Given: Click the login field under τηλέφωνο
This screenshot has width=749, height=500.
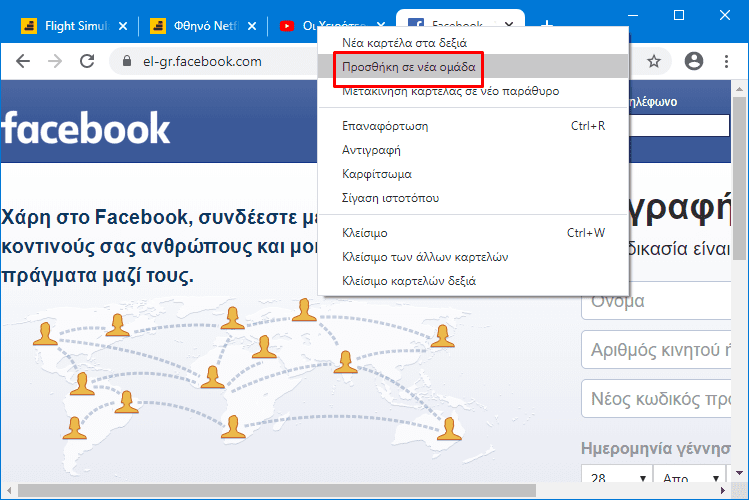Looking at the screenshot, I should (679, 126).
